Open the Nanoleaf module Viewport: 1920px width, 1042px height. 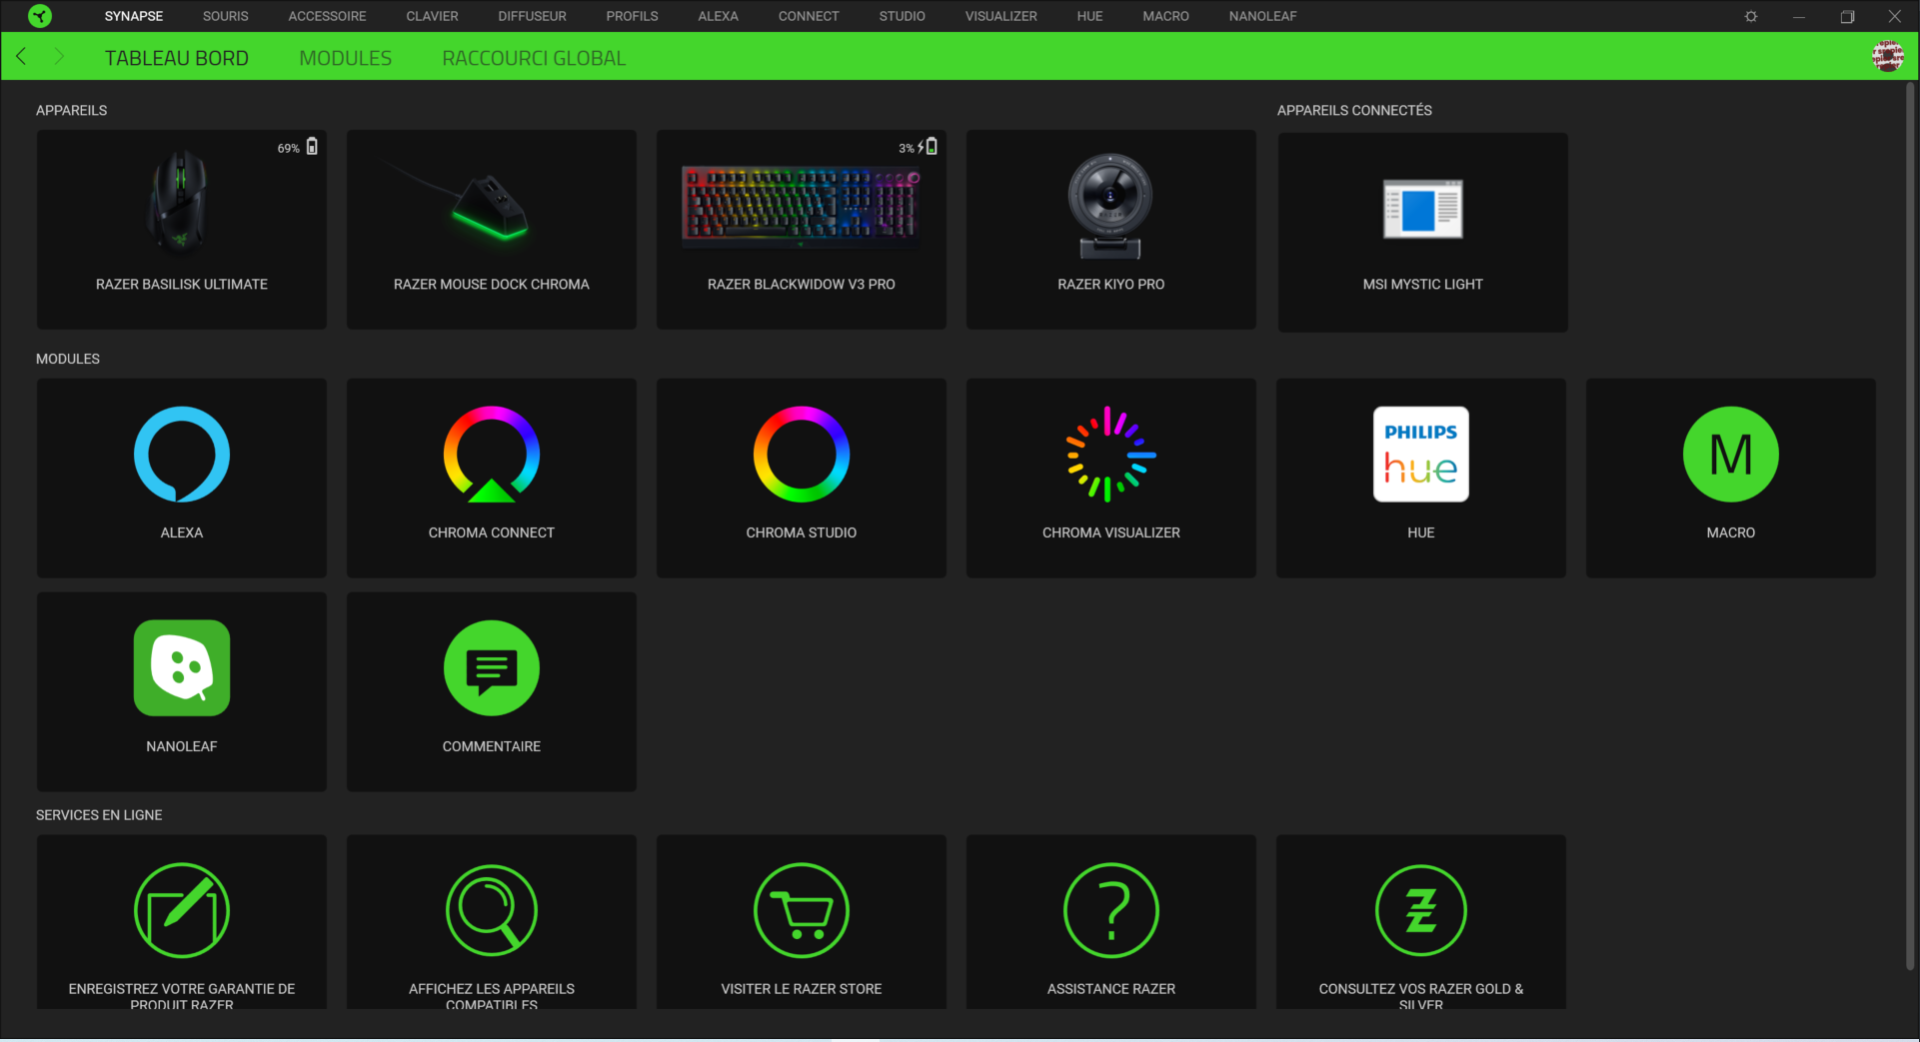tap(181, 691)
